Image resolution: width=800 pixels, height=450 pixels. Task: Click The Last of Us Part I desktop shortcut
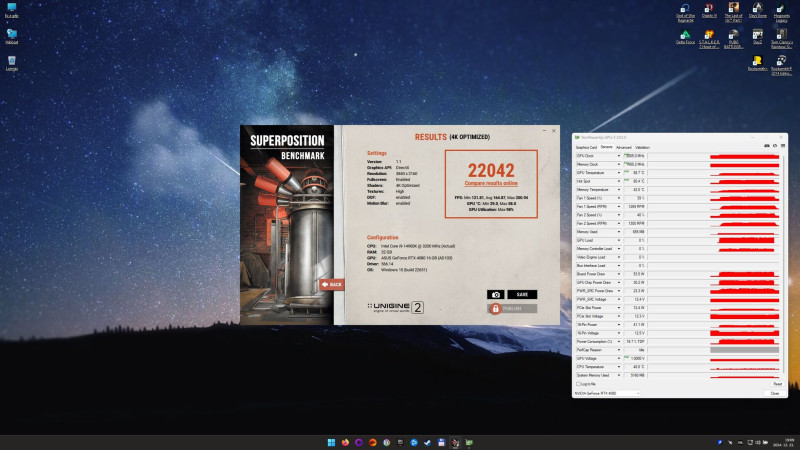[733, 12]
